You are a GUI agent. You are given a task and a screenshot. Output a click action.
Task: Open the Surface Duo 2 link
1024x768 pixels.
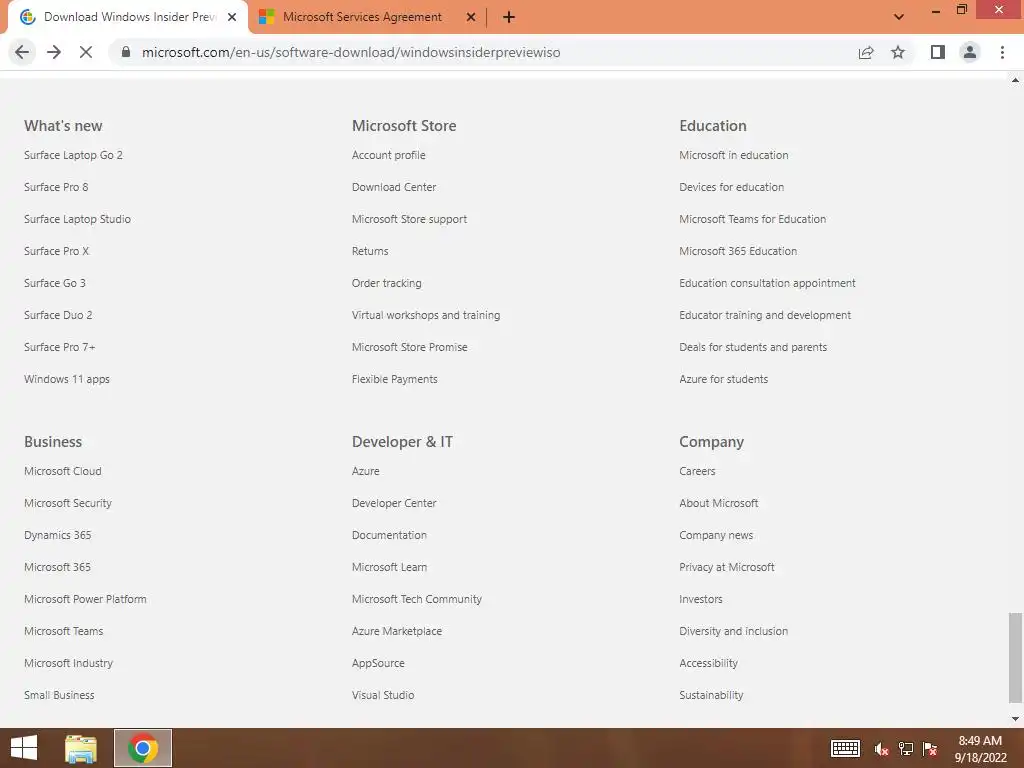pyautogui.click(x=58, y=315)
